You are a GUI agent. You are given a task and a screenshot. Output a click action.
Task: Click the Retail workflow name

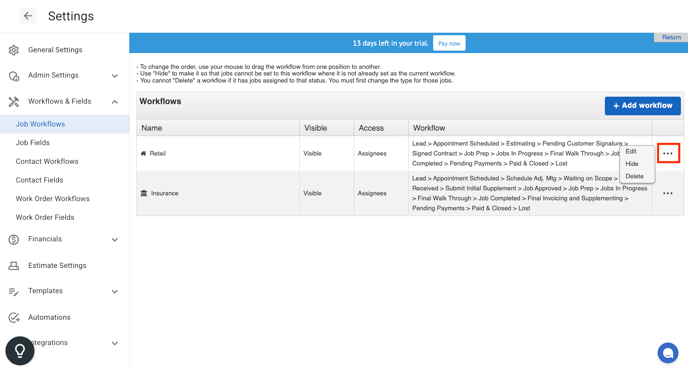158,154
